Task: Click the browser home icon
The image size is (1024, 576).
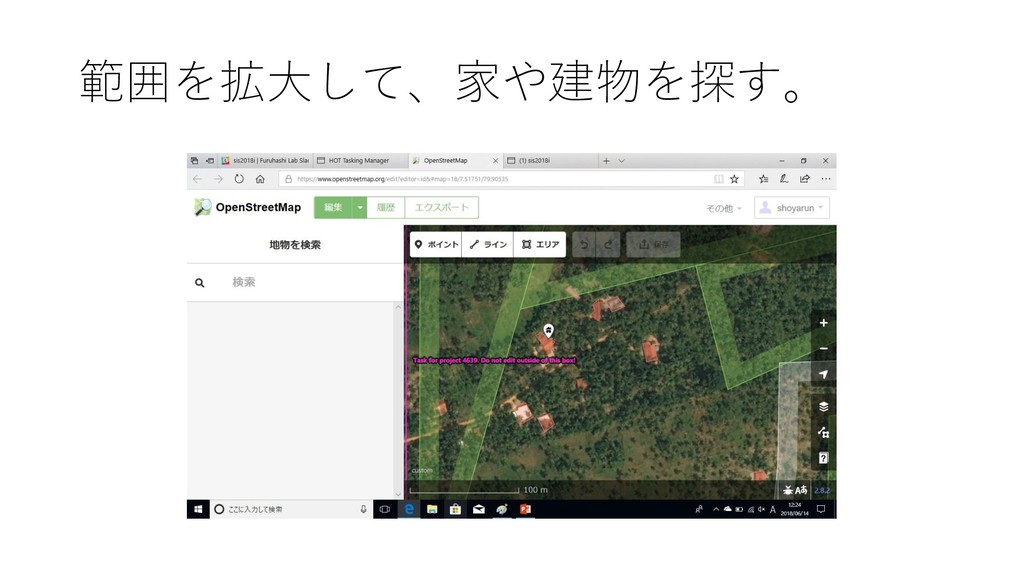Action: coord(260,179)
